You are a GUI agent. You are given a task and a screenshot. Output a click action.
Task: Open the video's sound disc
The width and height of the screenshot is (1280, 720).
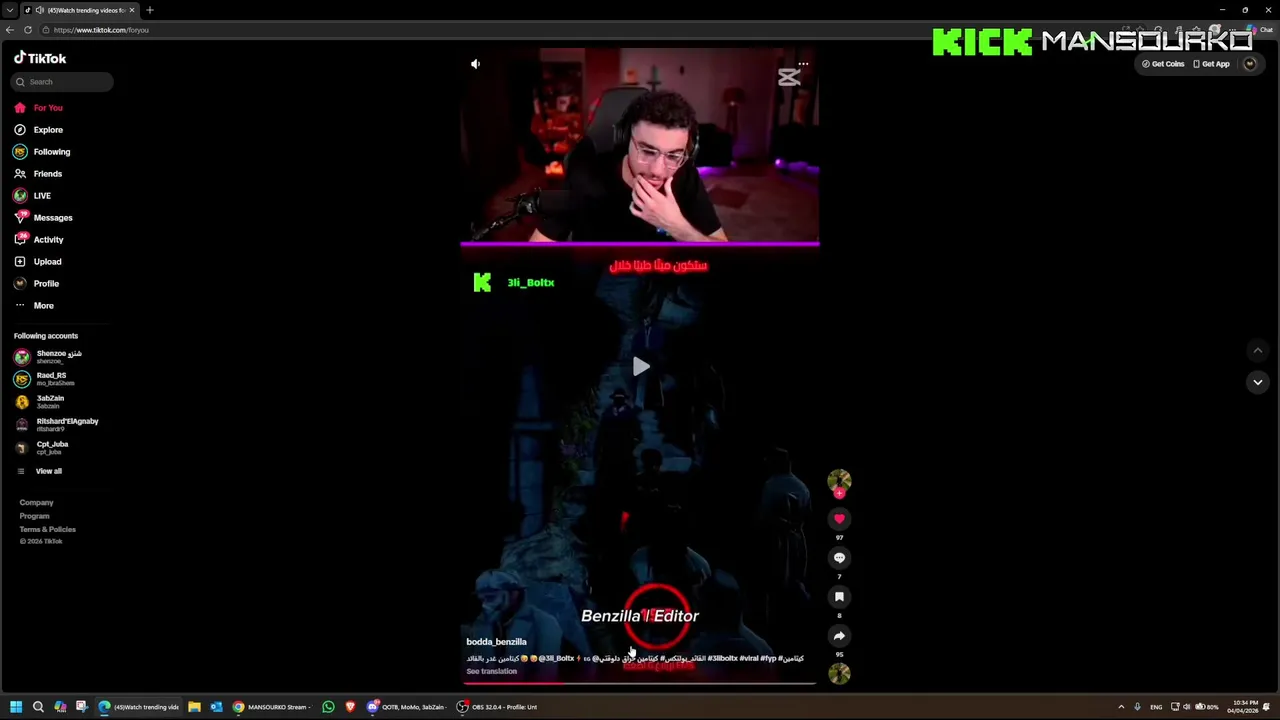pyautogui.click(x=839, y=674)
